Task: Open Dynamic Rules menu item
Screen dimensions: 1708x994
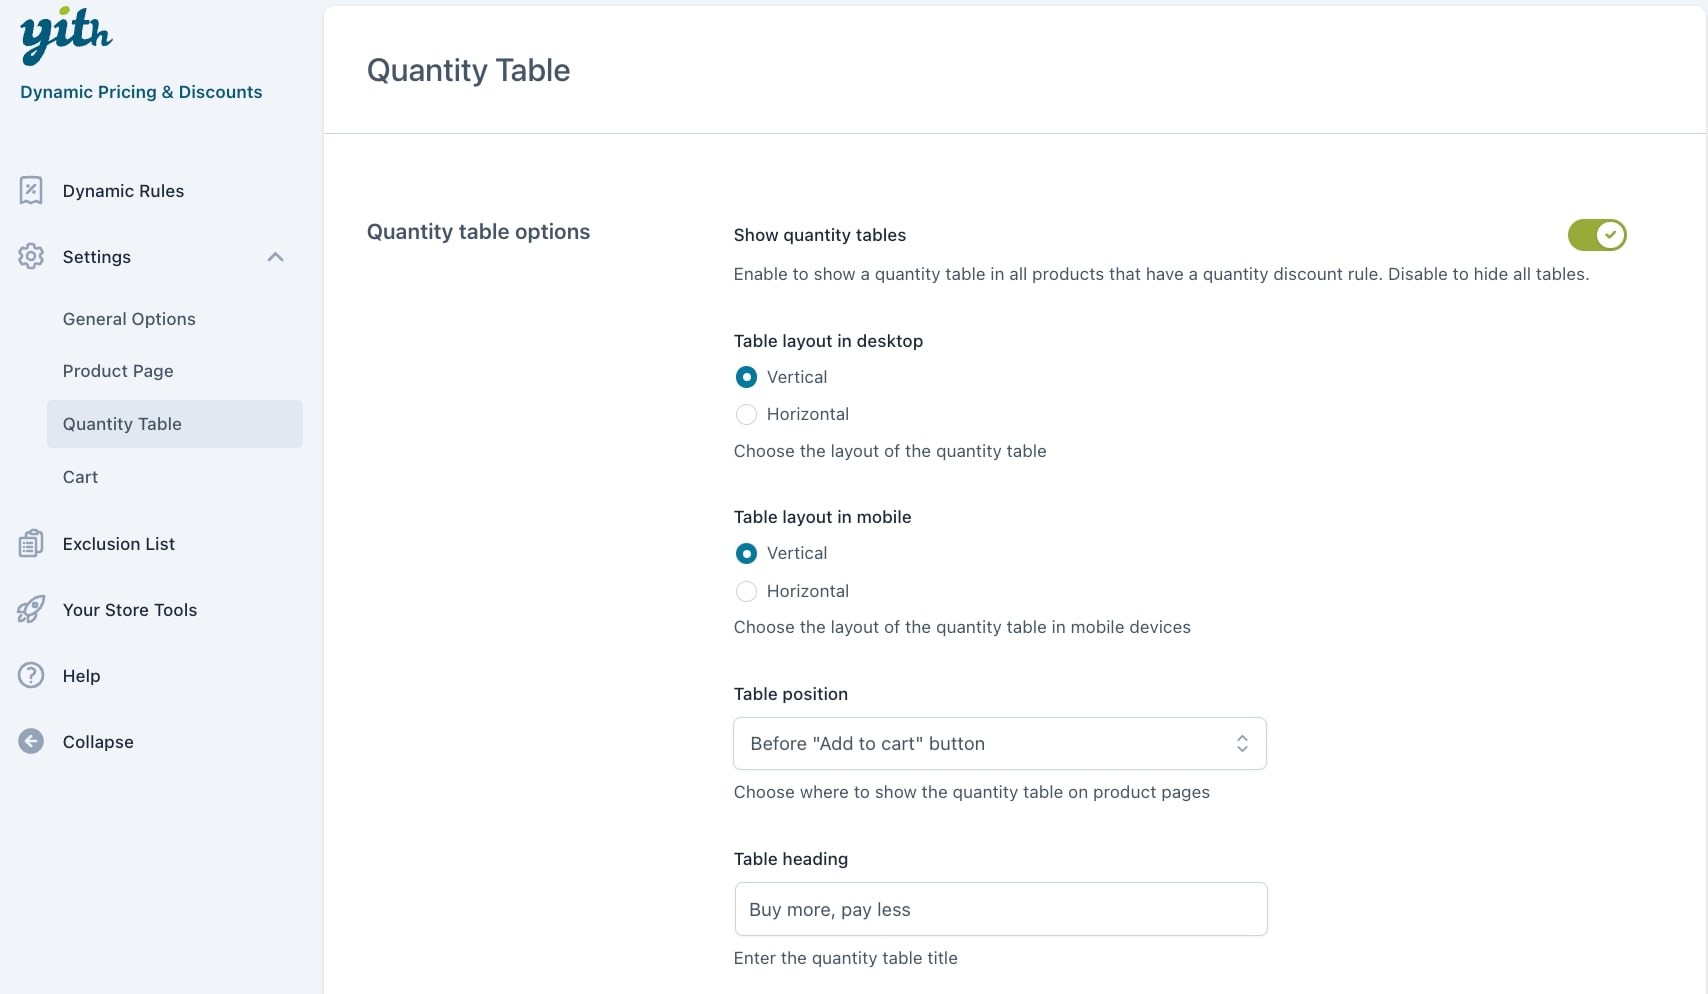Action: 123,191
